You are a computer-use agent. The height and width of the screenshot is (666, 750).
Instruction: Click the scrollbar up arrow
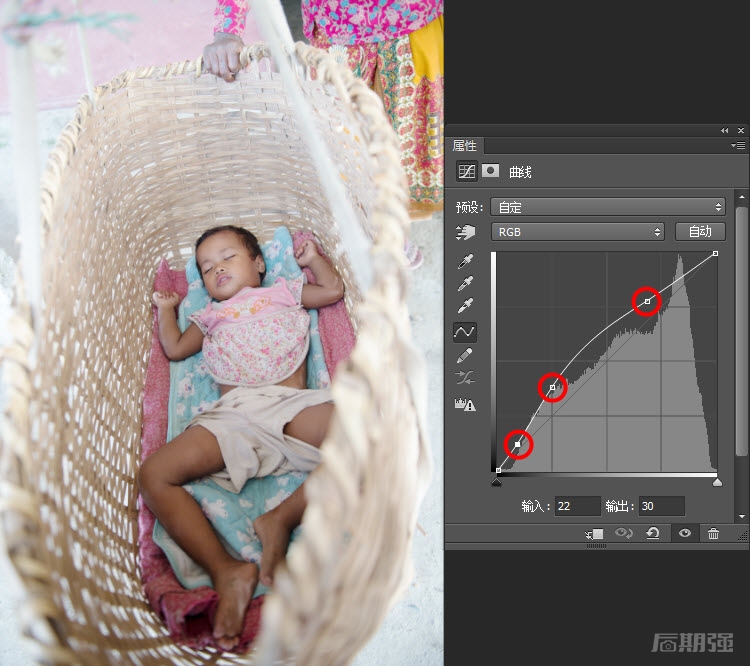pos(742,197)
